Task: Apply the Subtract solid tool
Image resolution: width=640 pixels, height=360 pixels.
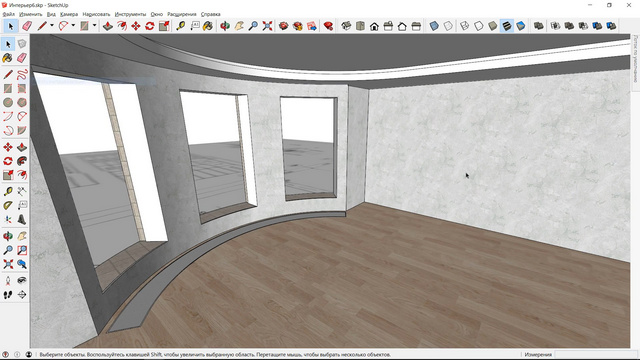Action: [x=583, y=26]
